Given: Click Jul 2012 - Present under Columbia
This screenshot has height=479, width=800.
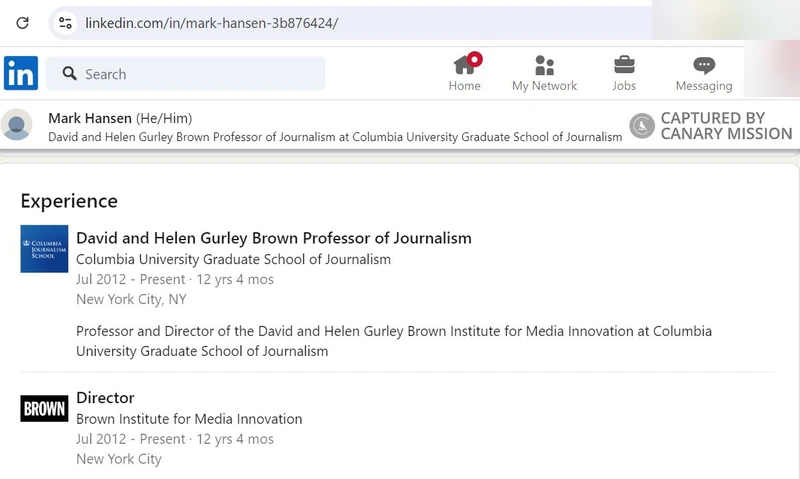Looking at the screenshot, I should (131, 280).
